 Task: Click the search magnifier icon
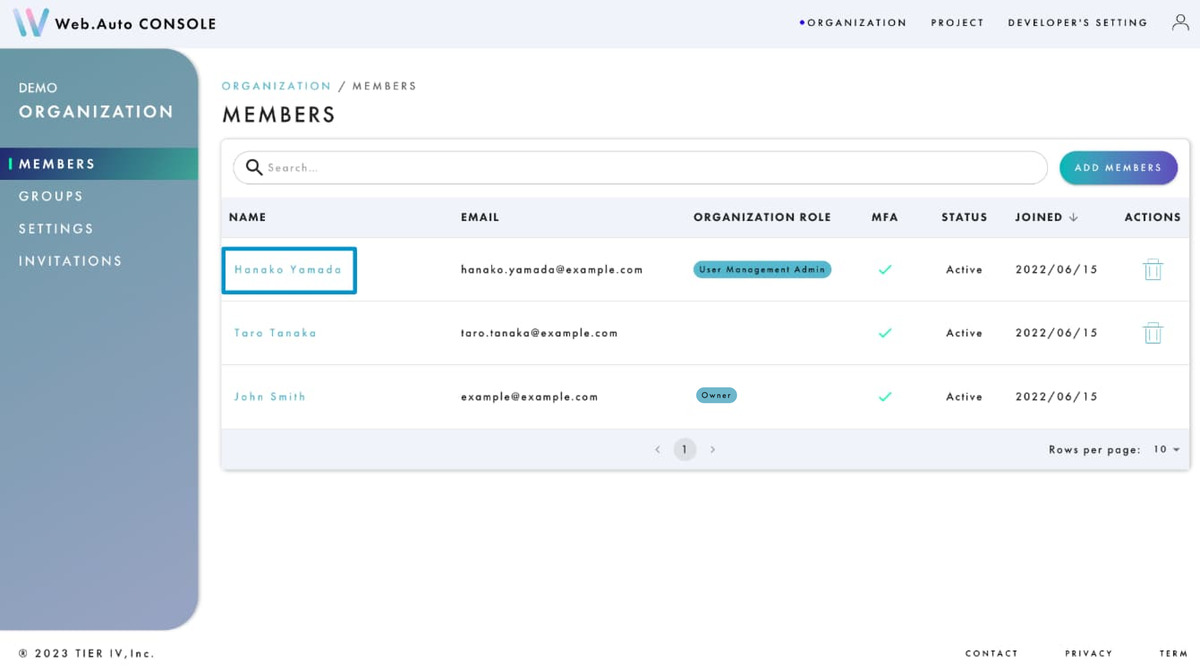254,167
